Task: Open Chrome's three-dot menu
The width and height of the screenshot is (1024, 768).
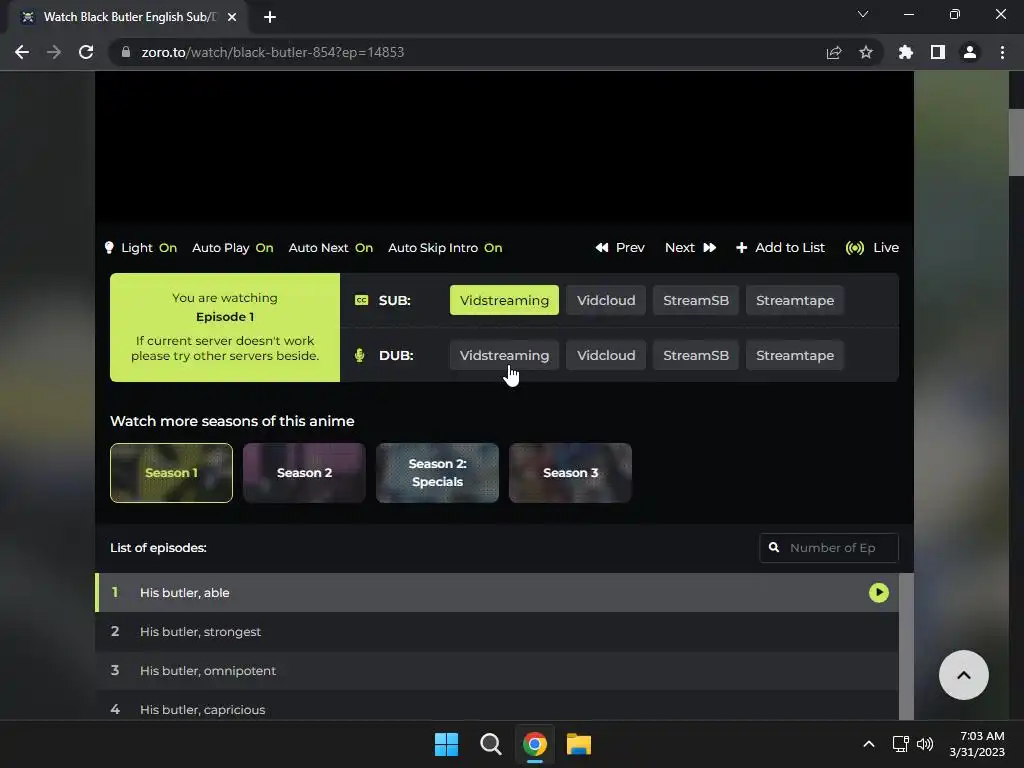Action: coord(1002,52)
